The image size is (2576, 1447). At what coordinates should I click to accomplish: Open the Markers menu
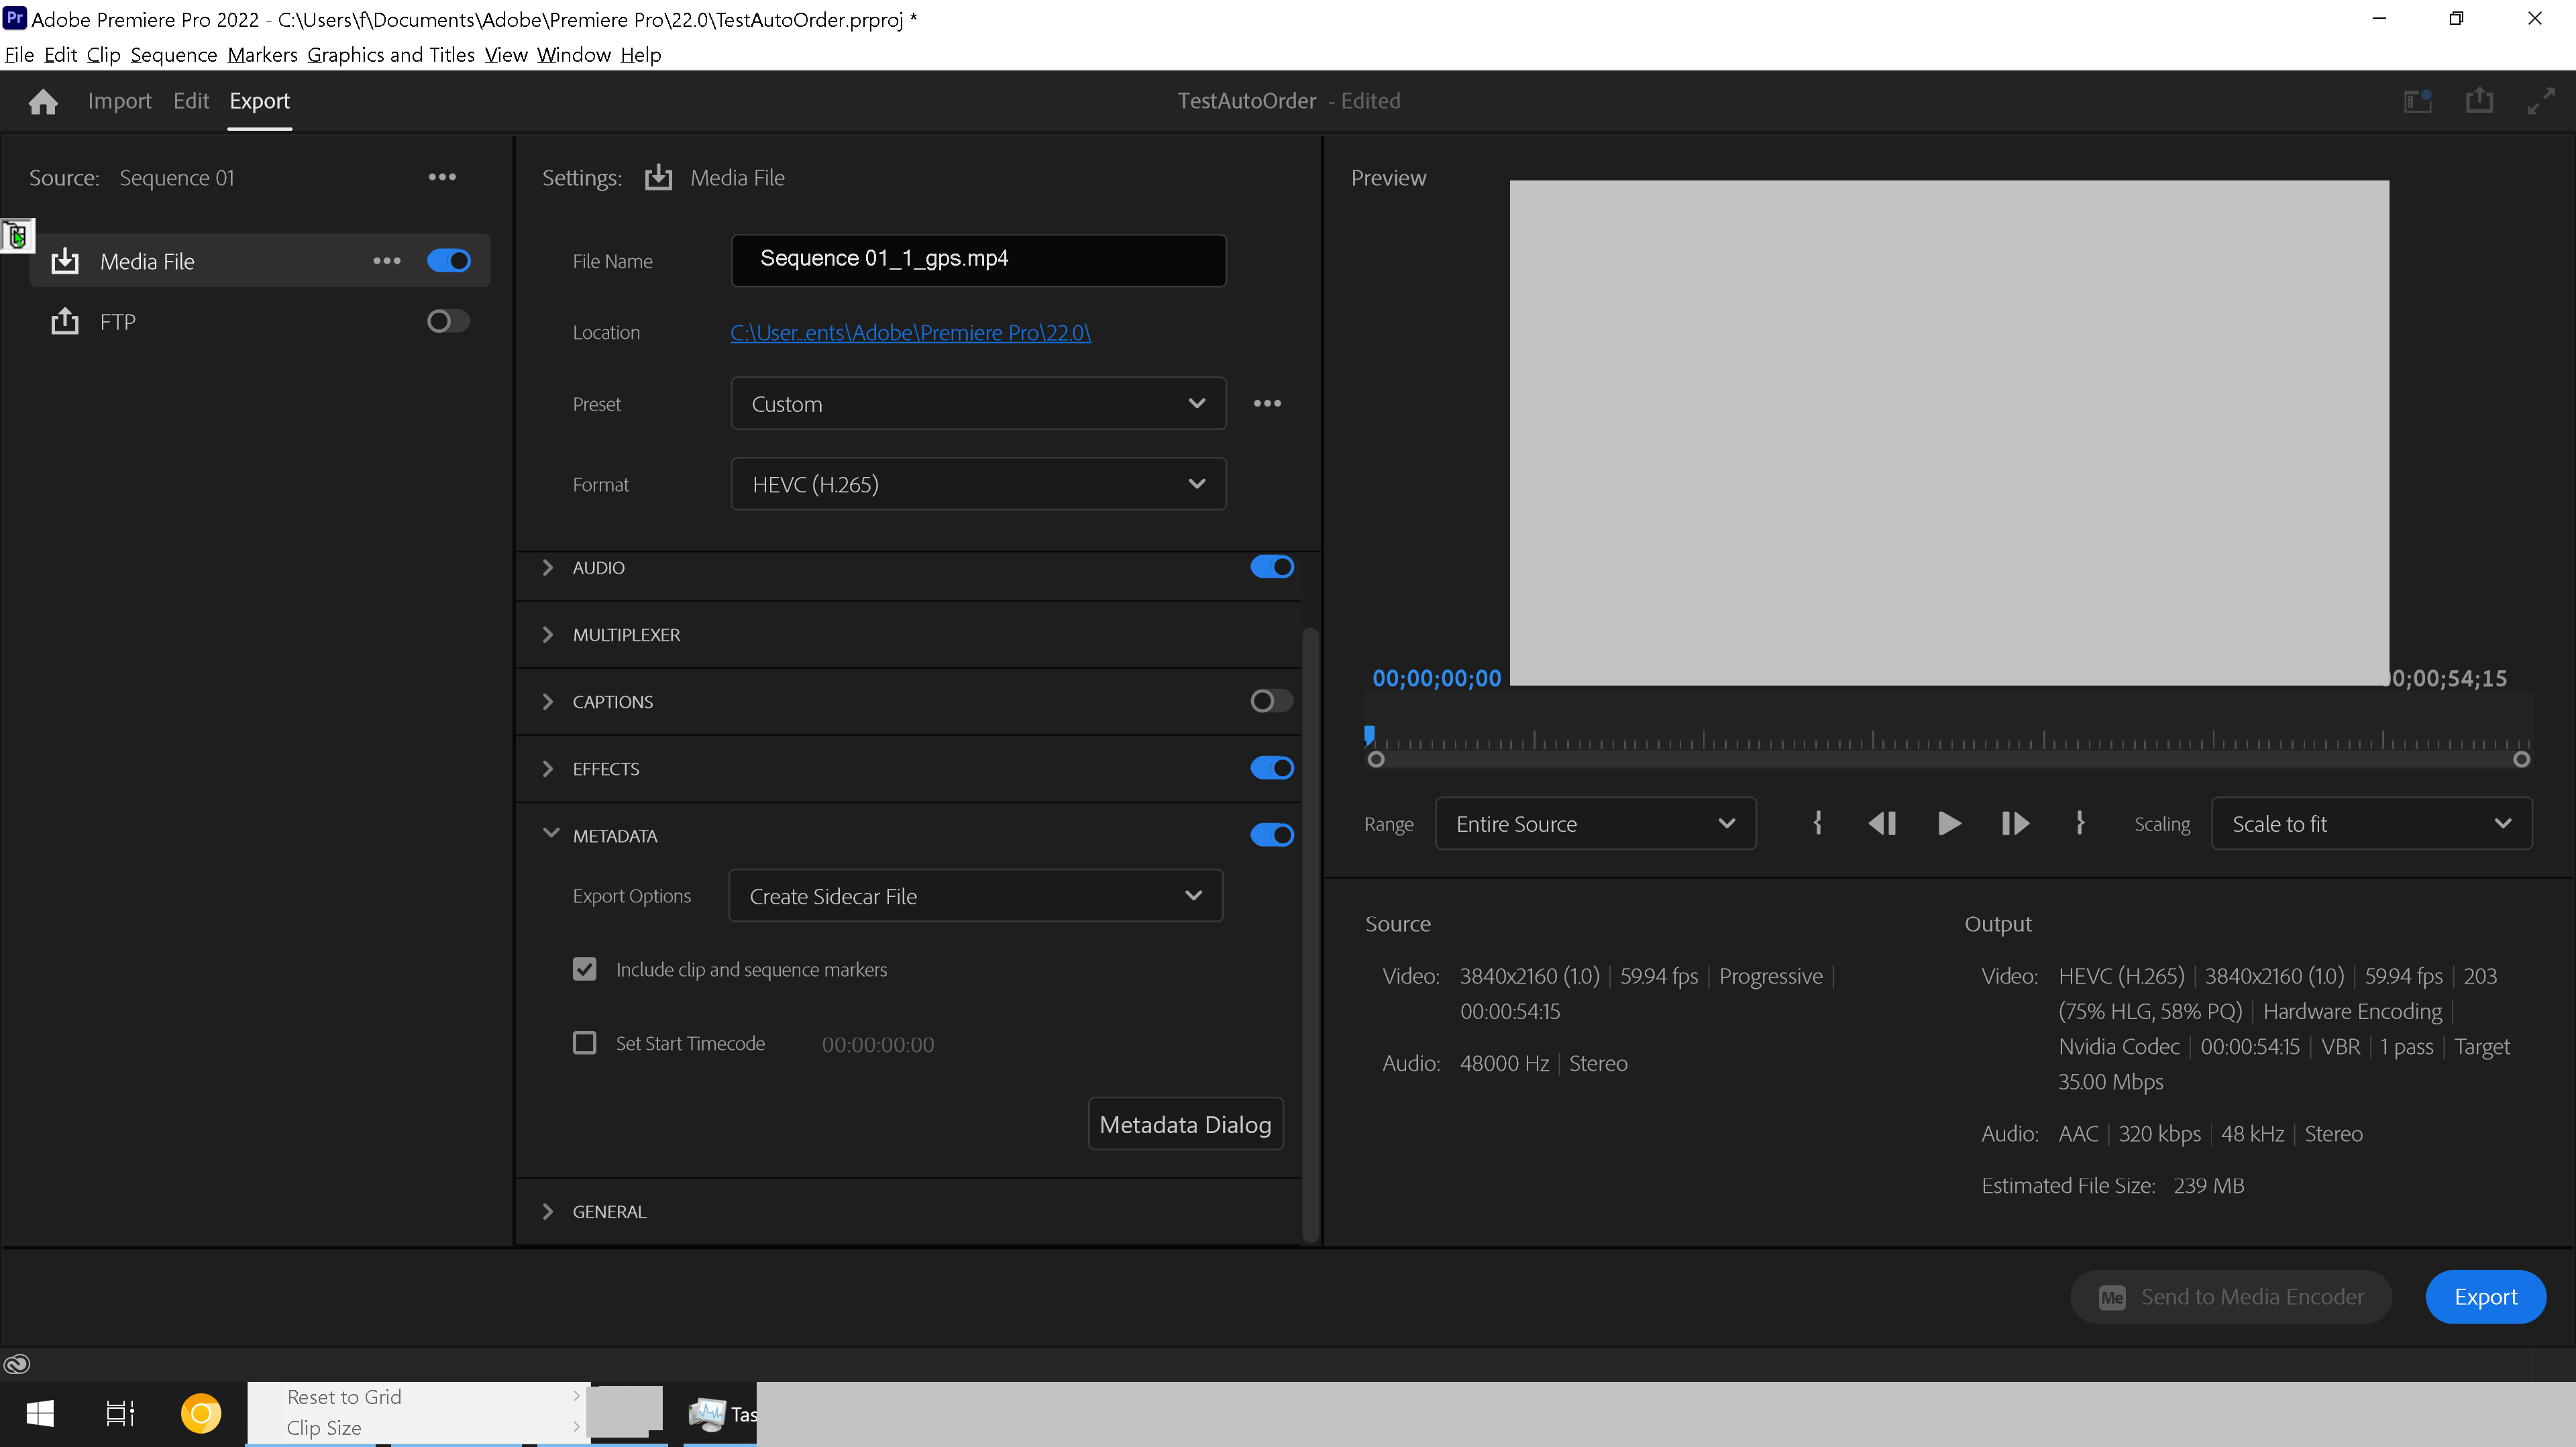click(x=262, y=54)
